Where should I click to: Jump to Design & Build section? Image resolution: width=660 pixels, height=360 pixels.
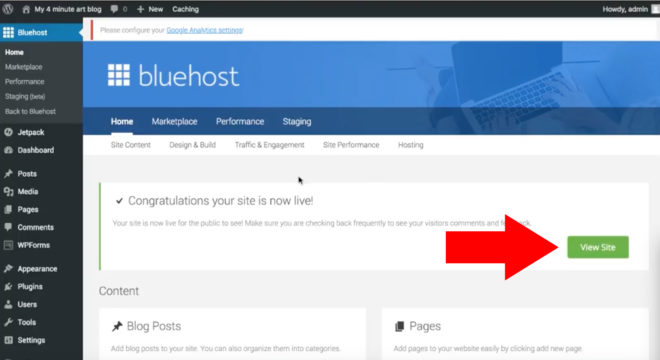click(192, 145)
